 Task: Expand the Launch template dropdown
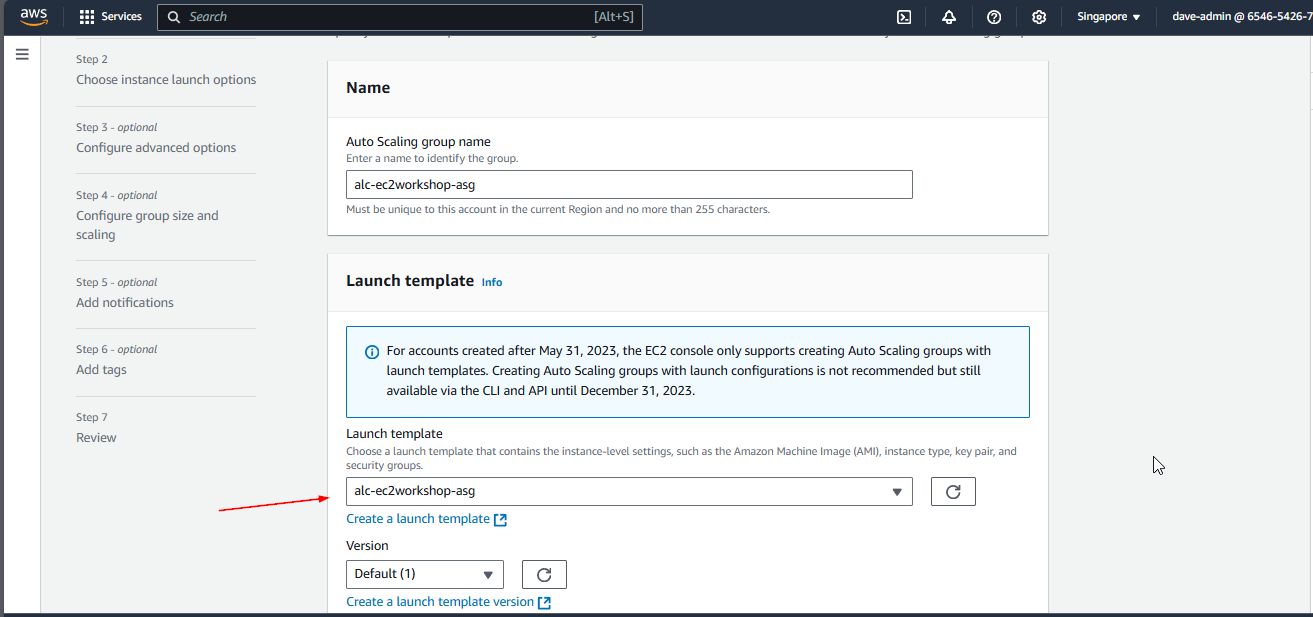[629, 492]
